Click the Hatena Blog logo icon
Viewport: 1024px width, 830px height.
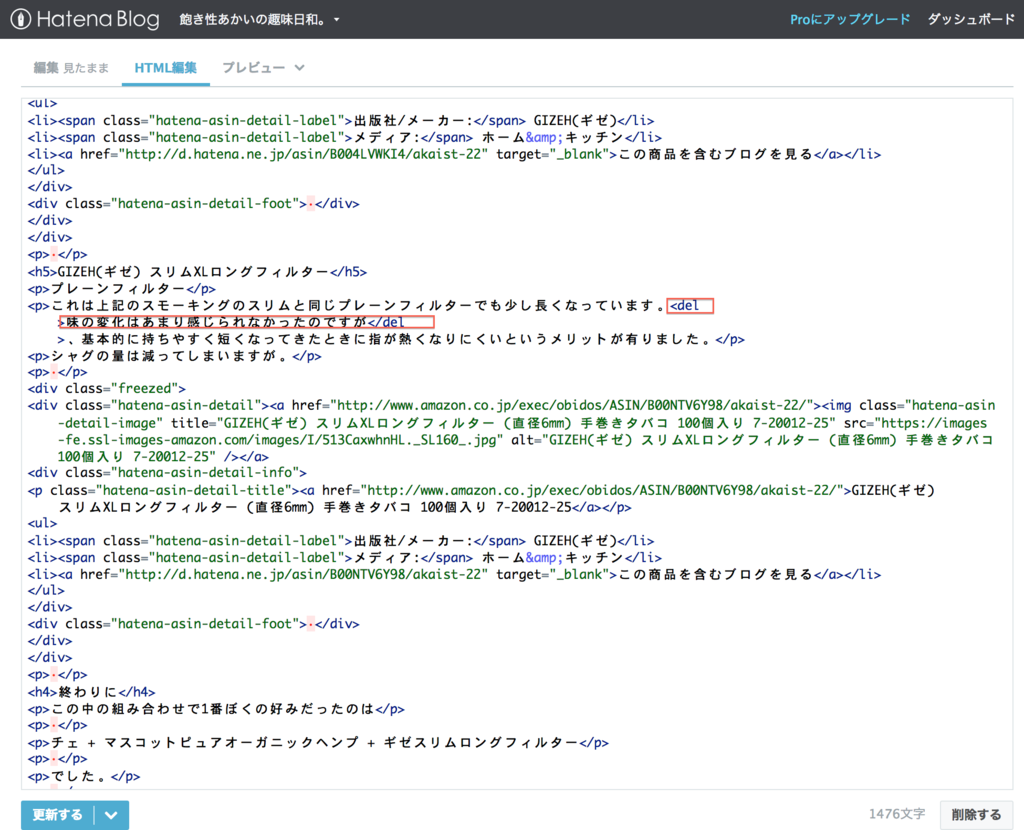click(20, 19)
